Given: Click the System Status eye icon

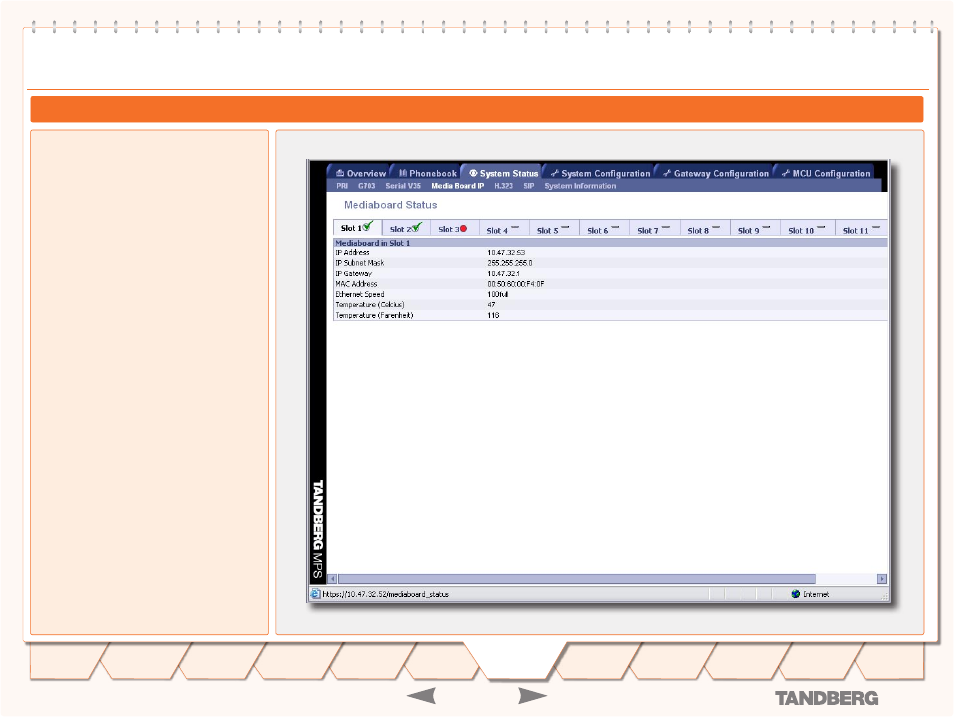Looking at the screenshot, I should pyautogui.click(x=473, y=173).
